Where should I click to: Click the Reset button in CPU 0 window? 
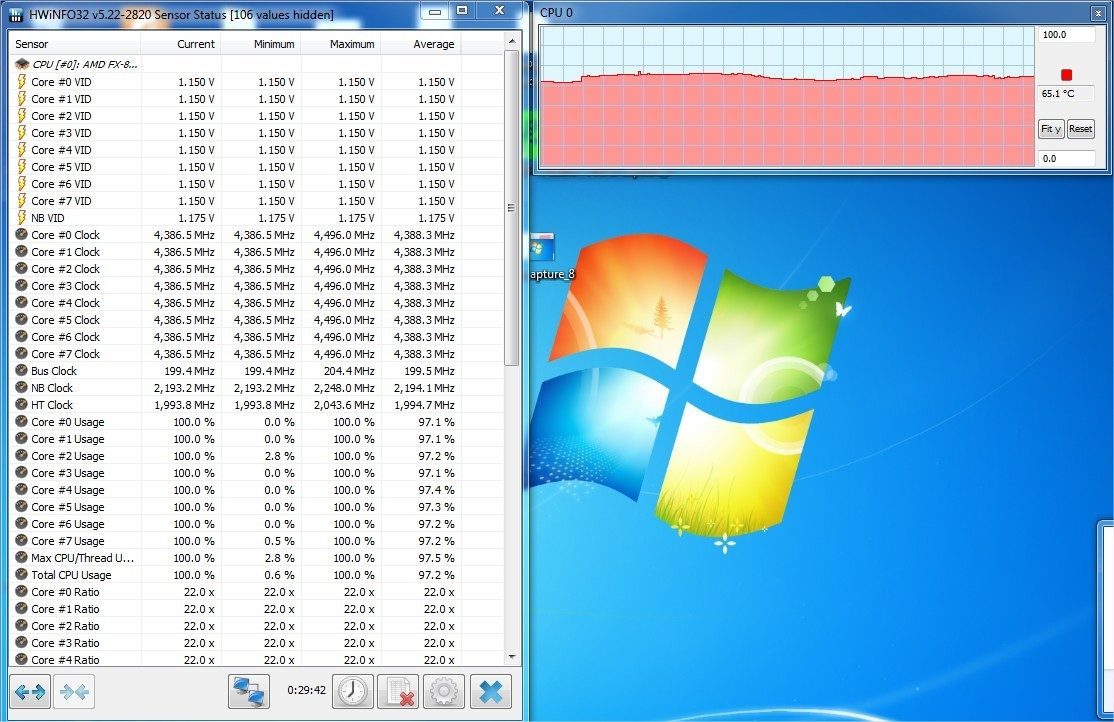click(x=1080, y=129)
